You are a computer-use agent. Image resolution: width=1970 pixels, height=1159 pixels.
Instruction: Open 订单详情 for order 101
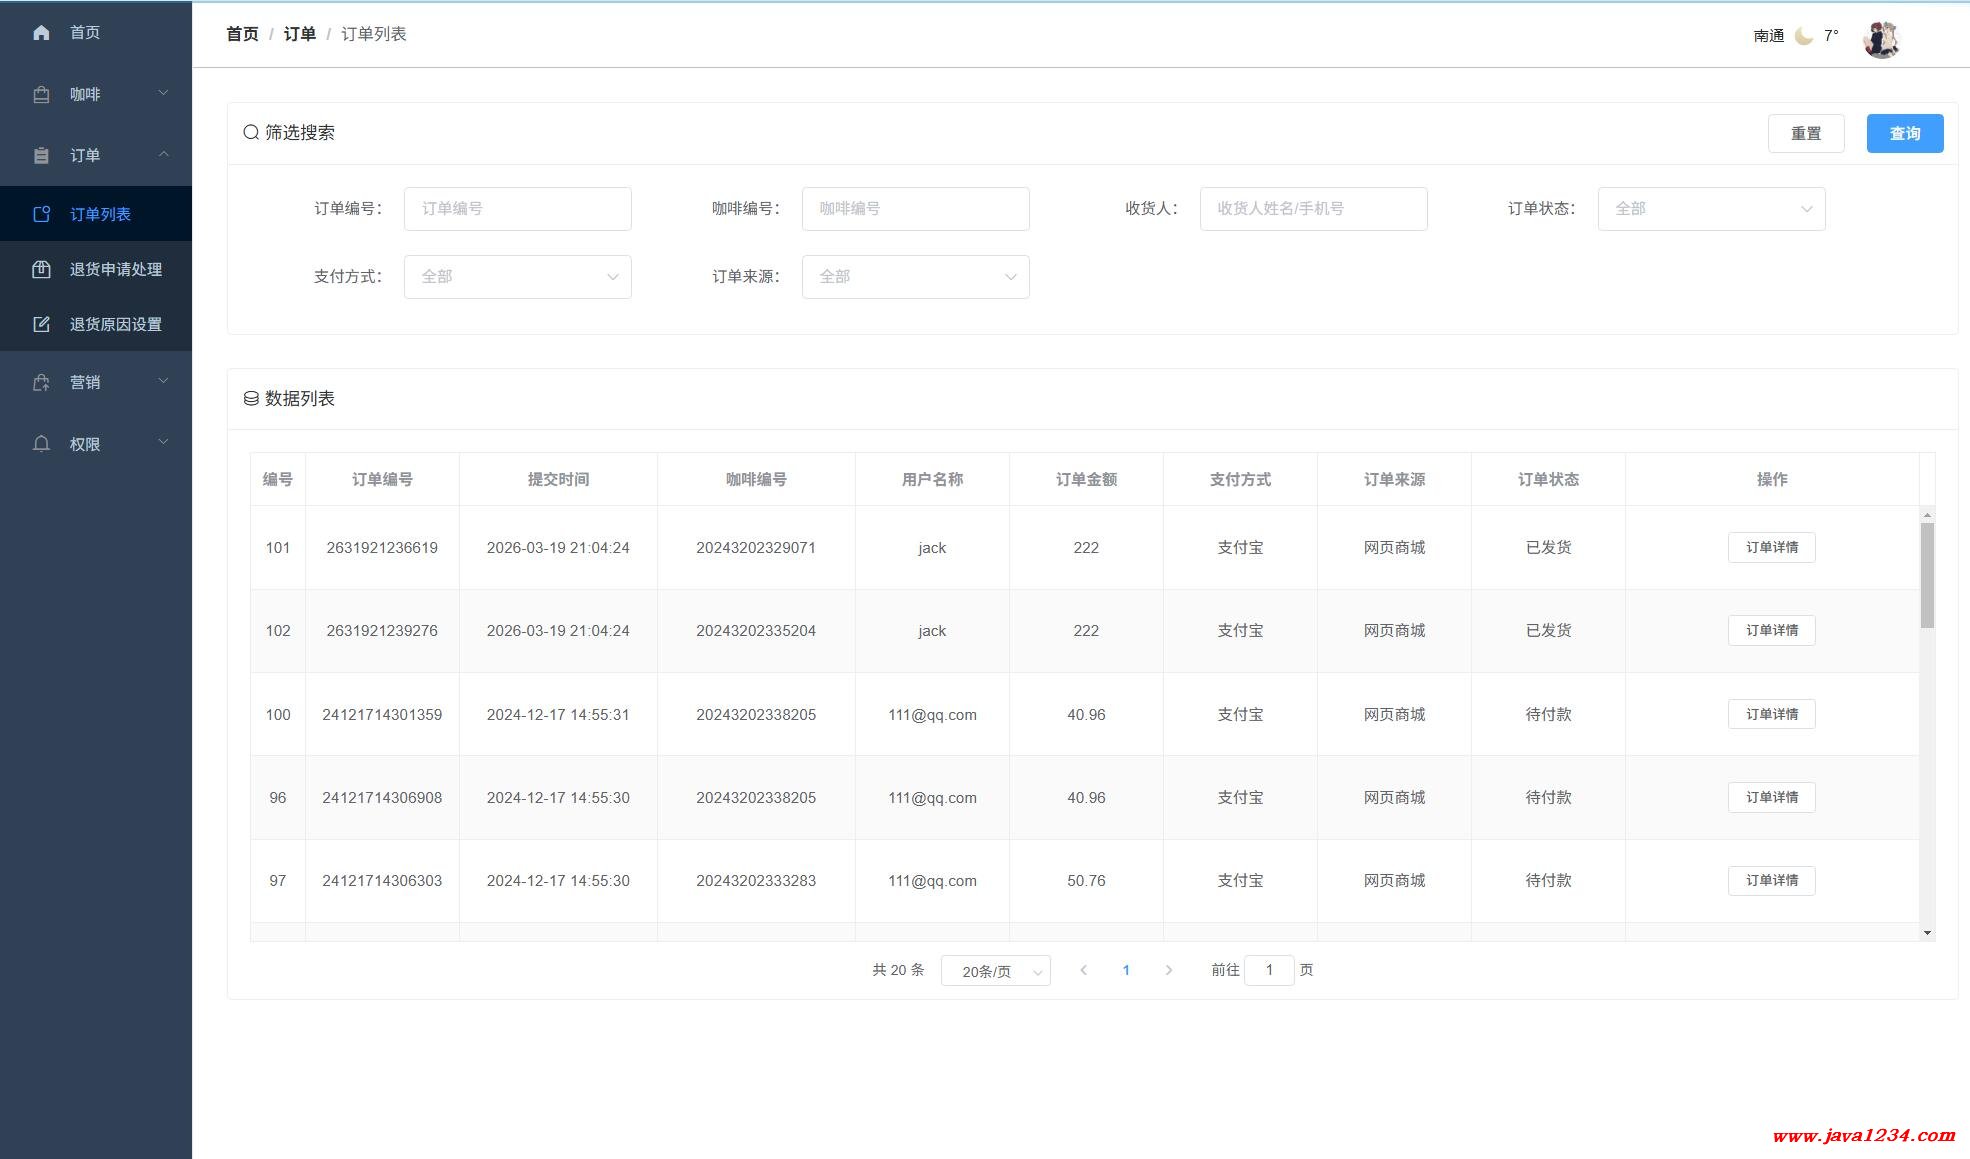[x=1771, y=547]
